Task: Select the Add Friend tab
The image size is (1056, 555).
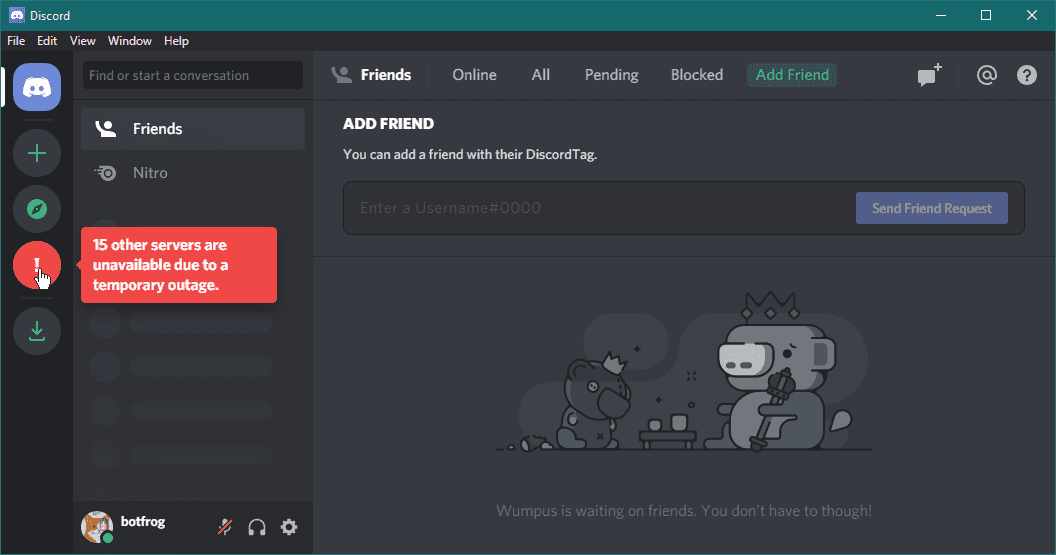Action: 792,75
